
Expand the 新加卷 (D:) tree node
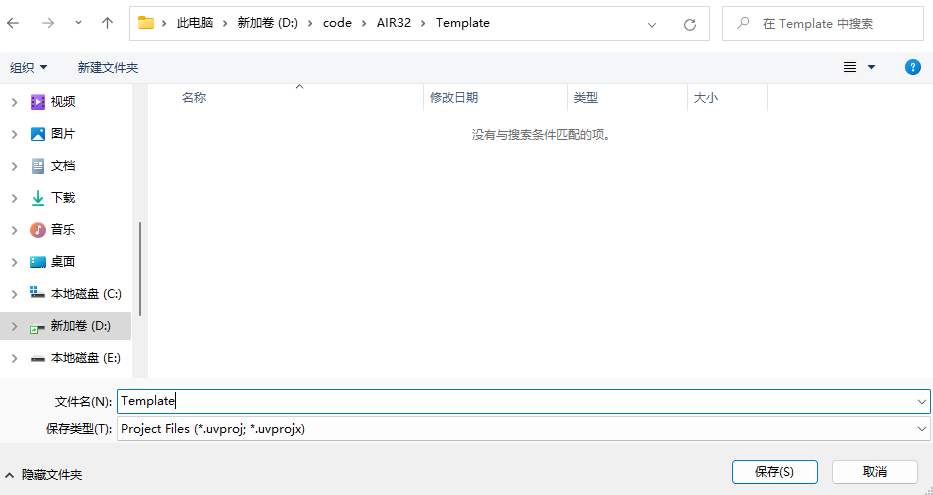pos(14,327)
